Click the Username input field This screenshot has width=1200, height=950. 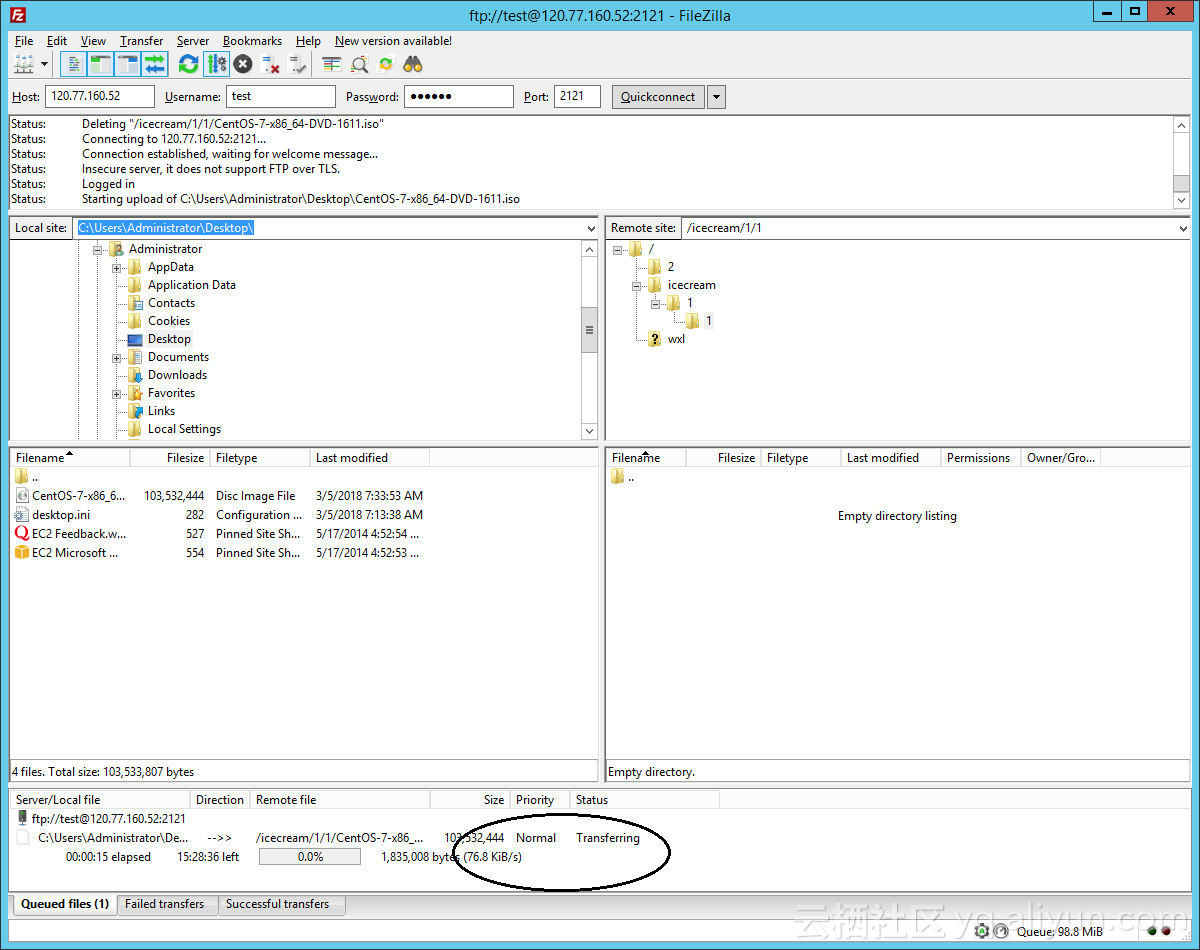coord(281,97)
